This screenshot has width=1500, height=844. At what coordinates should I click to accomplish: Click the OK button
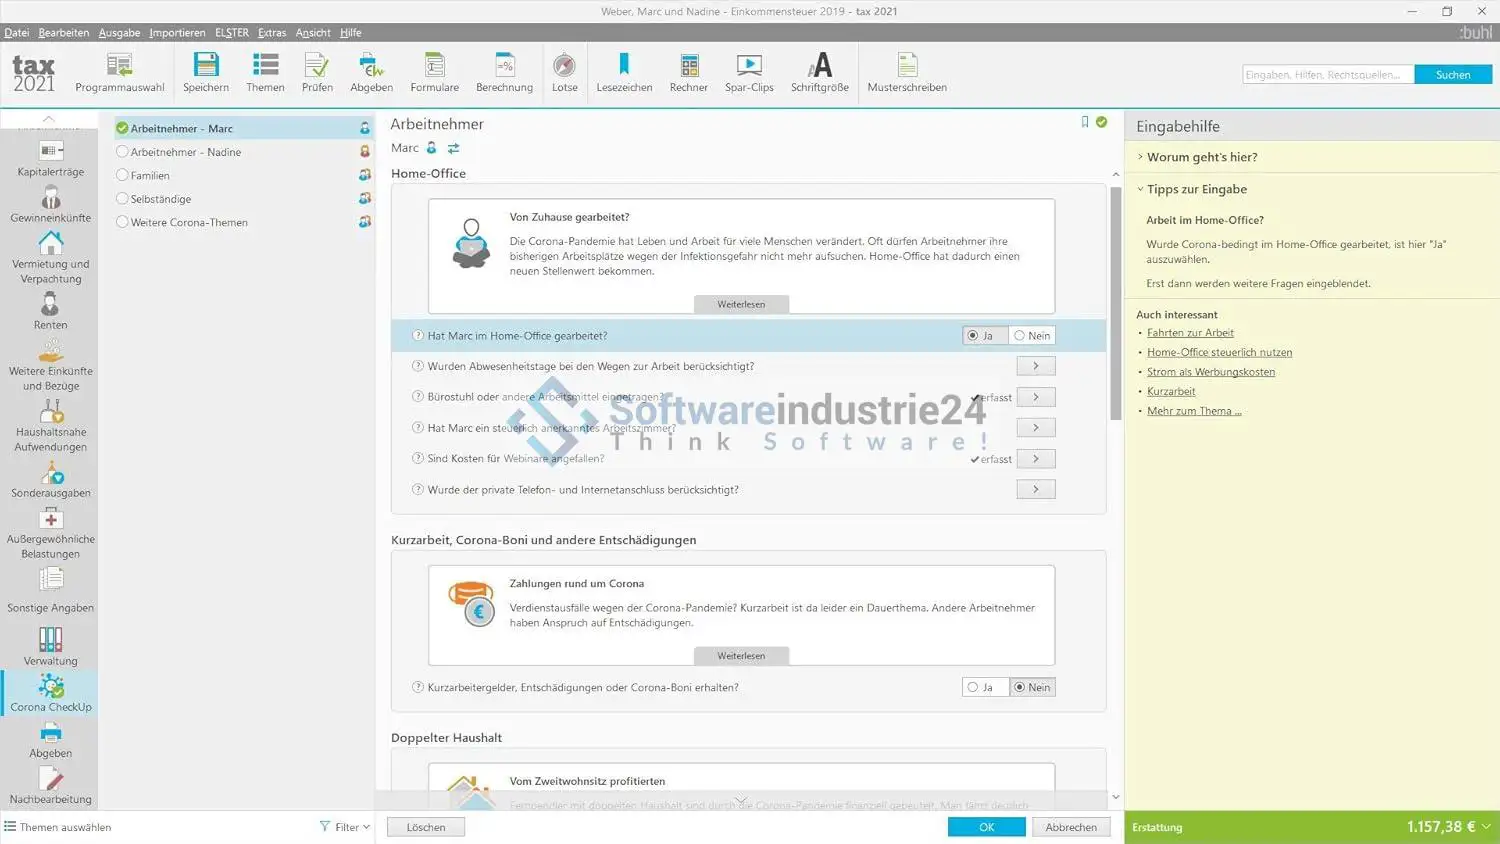[986, 827]
